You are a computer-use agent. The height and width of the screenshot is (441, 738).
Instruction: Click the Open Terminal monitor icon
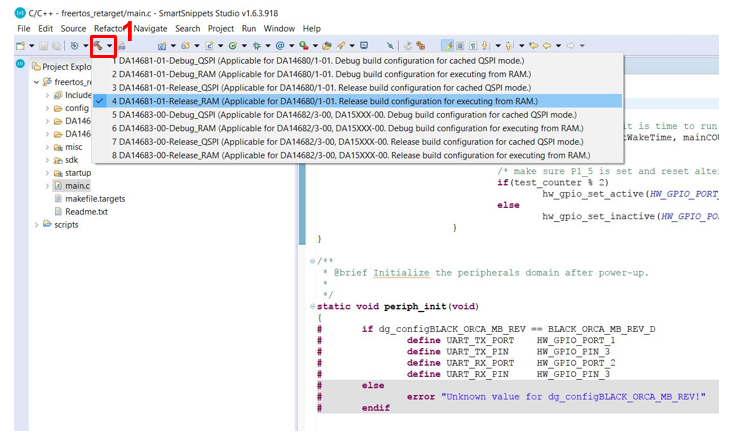pyautogui.click(x=364, y=46)
